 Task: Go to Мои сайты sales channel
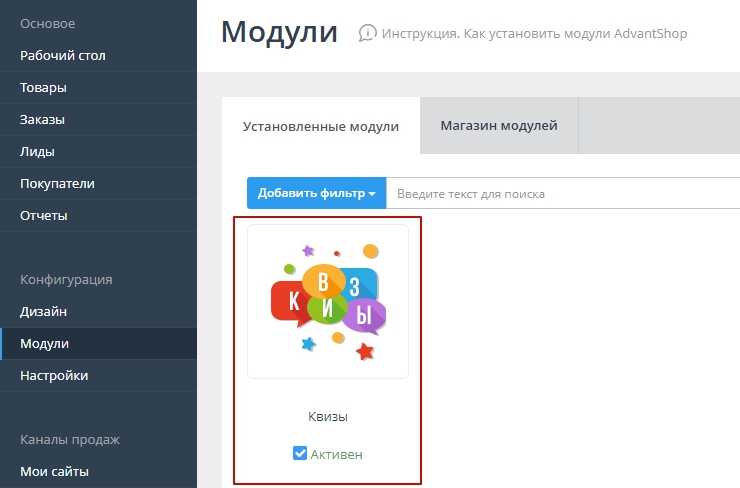click(x=54, y=471)
